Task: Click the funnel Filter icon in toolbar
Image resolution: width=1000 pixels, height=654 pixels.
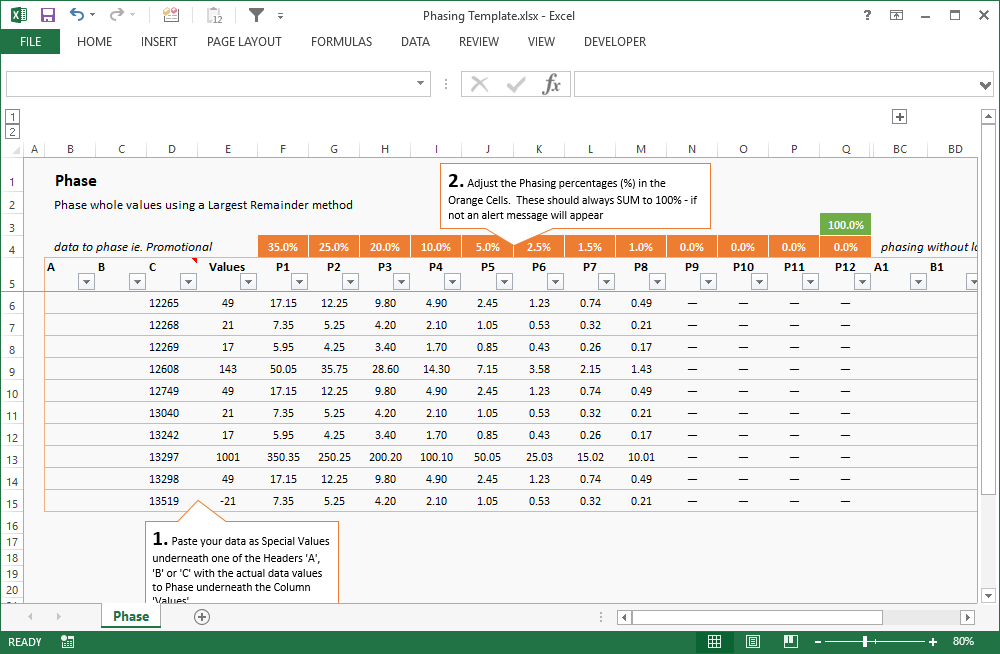Action: (257, 16)
